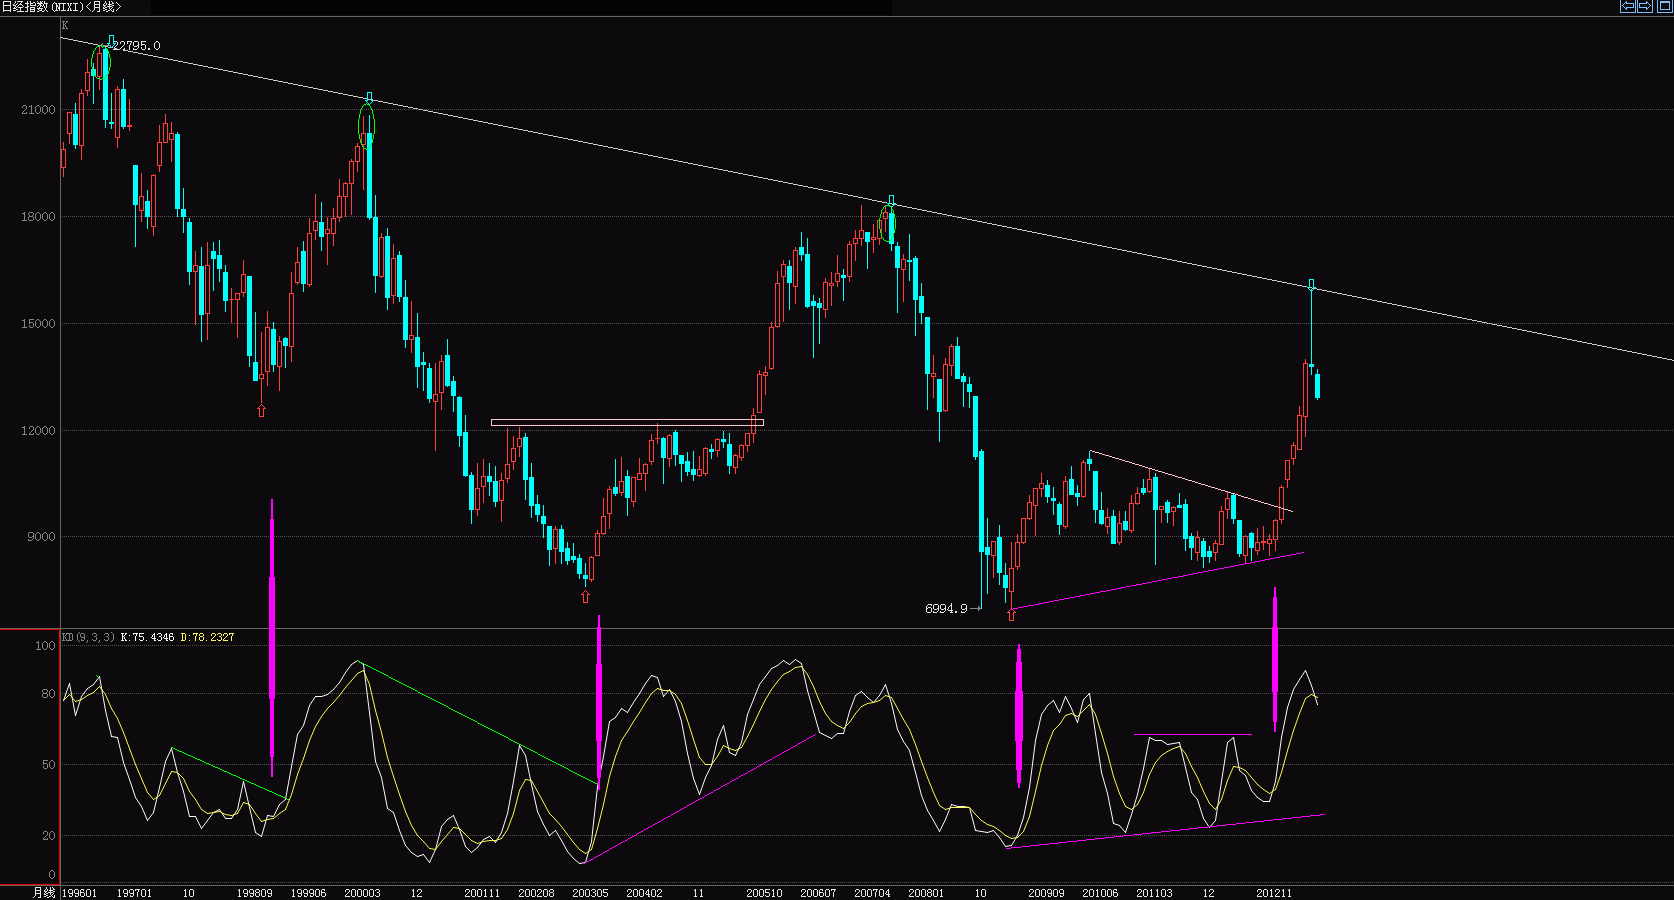Click the 12000 price axis label
The image size is (1674, 900).
(39, 431)
